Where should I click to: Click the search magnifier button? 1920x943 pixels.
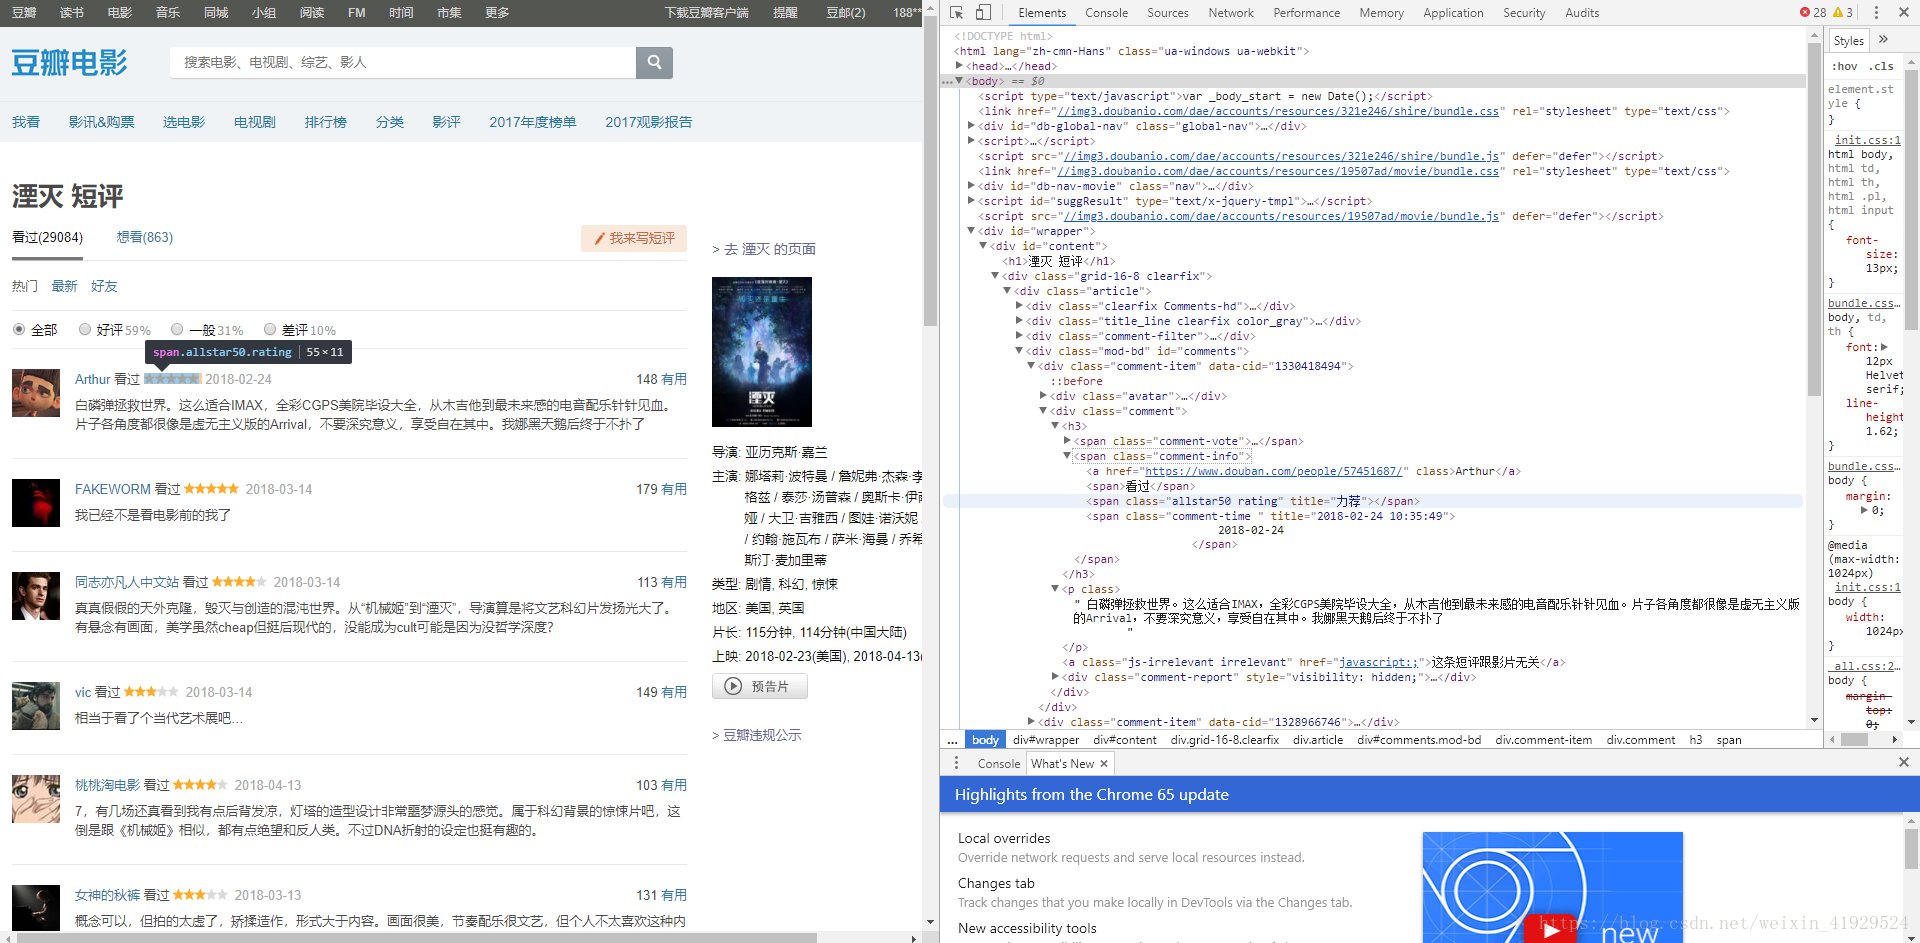[x=654, y=62]
